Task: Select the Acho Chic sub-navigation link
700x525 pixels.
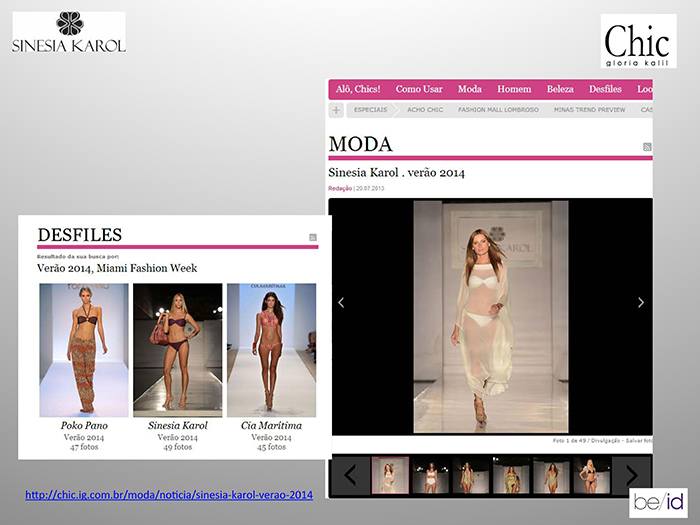Action: [425, 110]
